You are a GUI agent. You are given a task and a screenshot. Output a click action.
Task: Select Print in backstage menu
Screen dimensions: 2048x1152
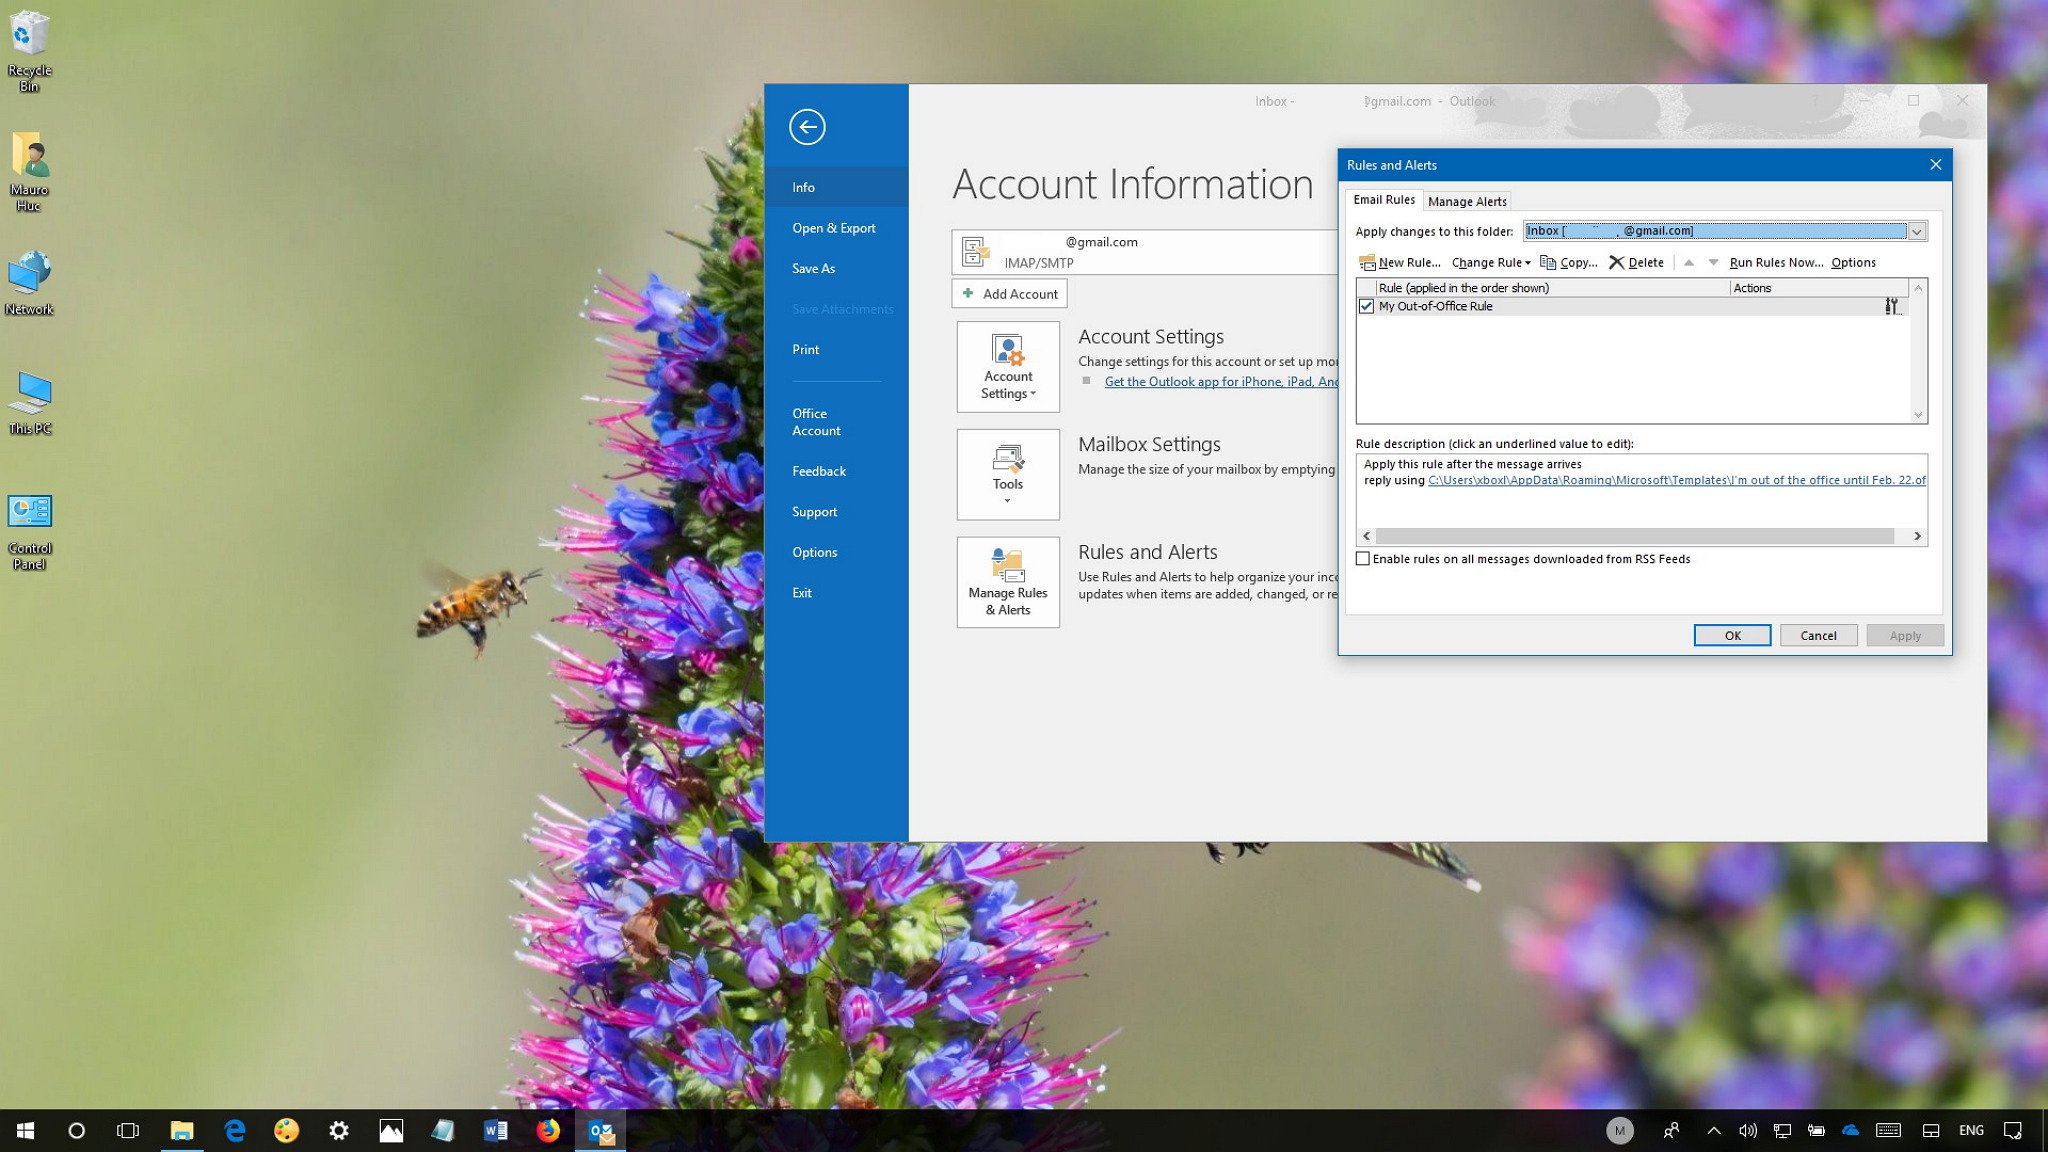836,349
